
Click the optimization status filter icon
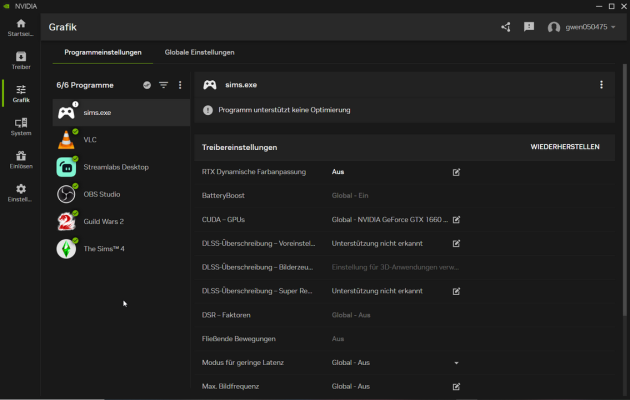pyautogui.click(x=147, y=85)
